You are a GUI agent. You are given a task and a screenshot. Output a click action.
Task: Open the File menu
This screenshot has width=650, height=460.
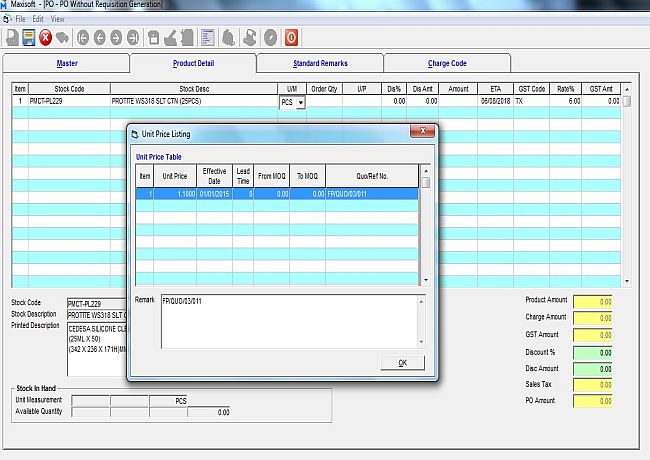21,19
